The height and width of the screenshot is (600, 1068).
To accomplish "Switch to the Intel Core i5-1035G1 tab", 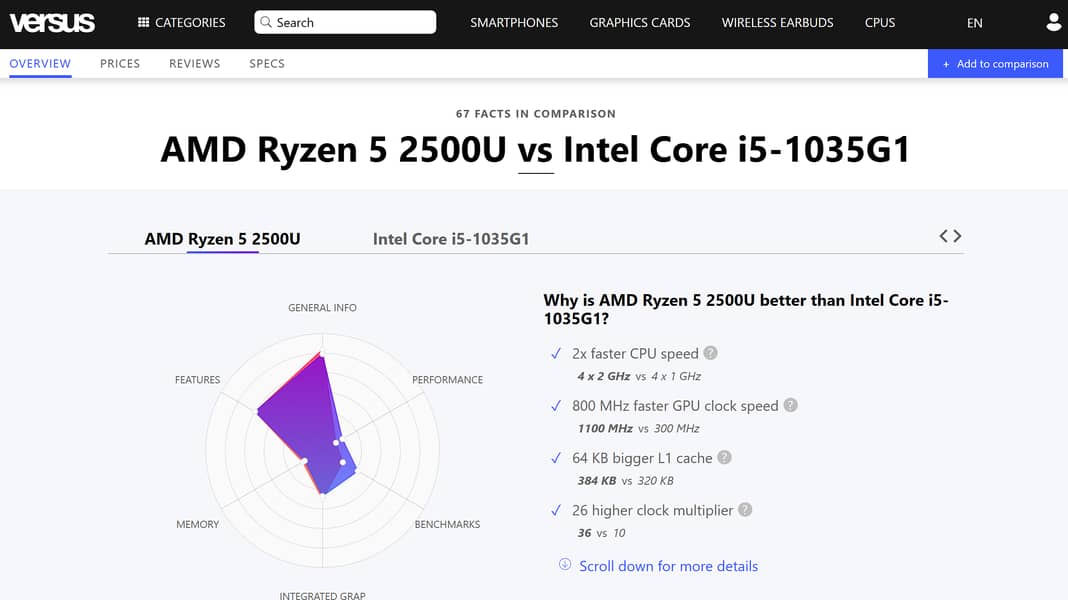I will pyautogui.click(x=451, y=239).
